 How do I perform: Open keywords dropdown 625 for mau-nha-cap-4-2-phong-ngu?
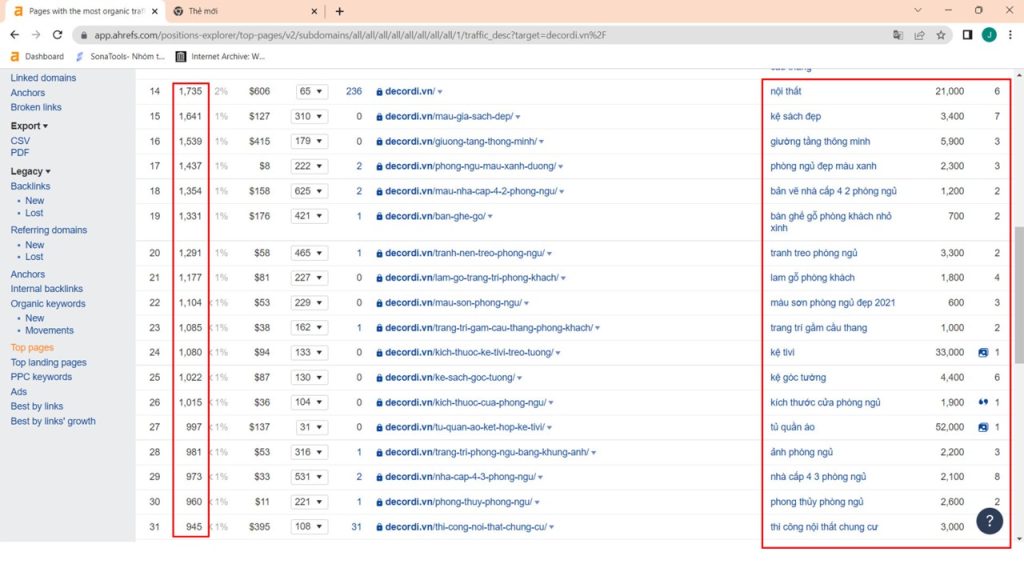[308, 191]
